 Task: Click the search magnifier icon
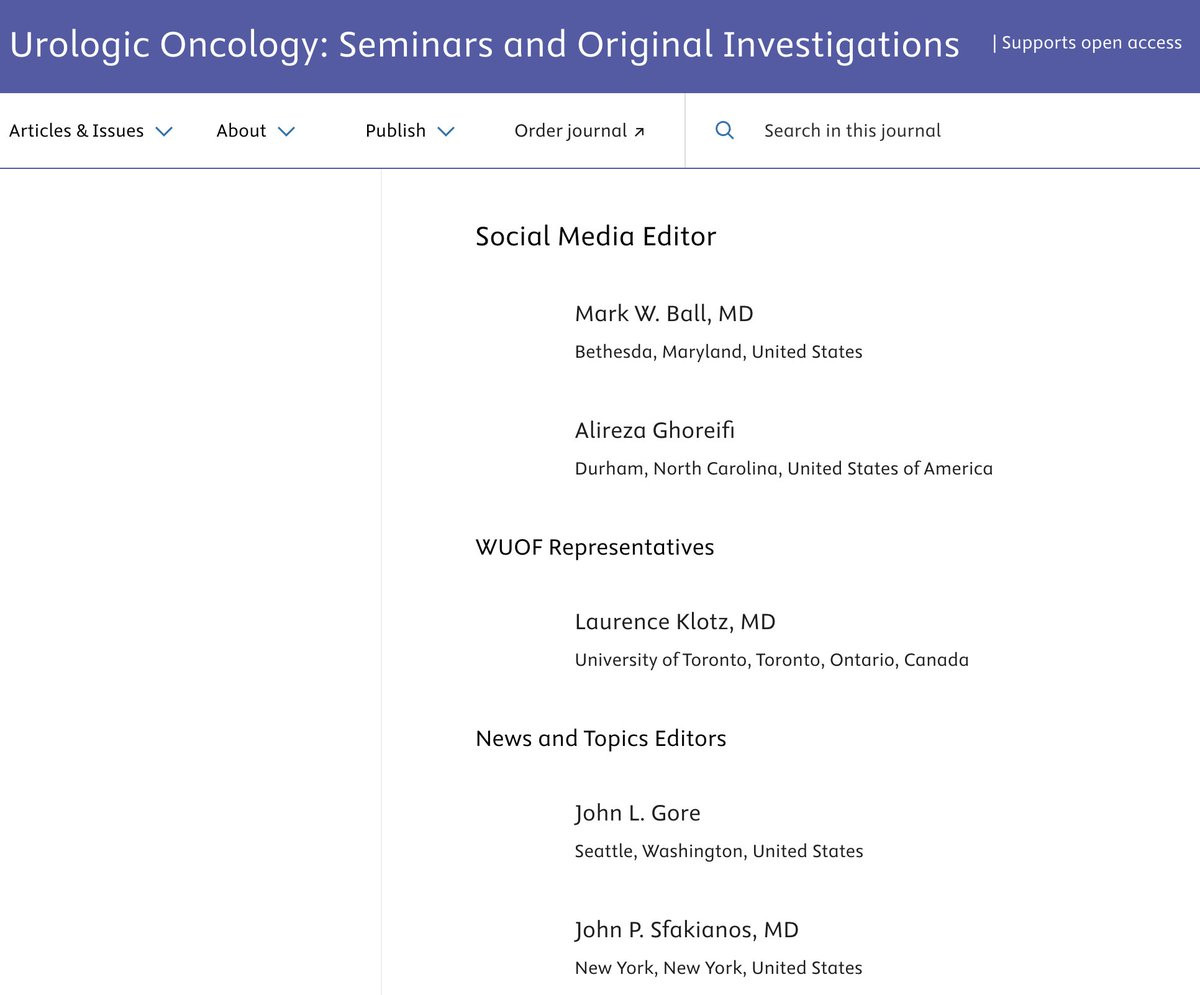pos(725,131)
